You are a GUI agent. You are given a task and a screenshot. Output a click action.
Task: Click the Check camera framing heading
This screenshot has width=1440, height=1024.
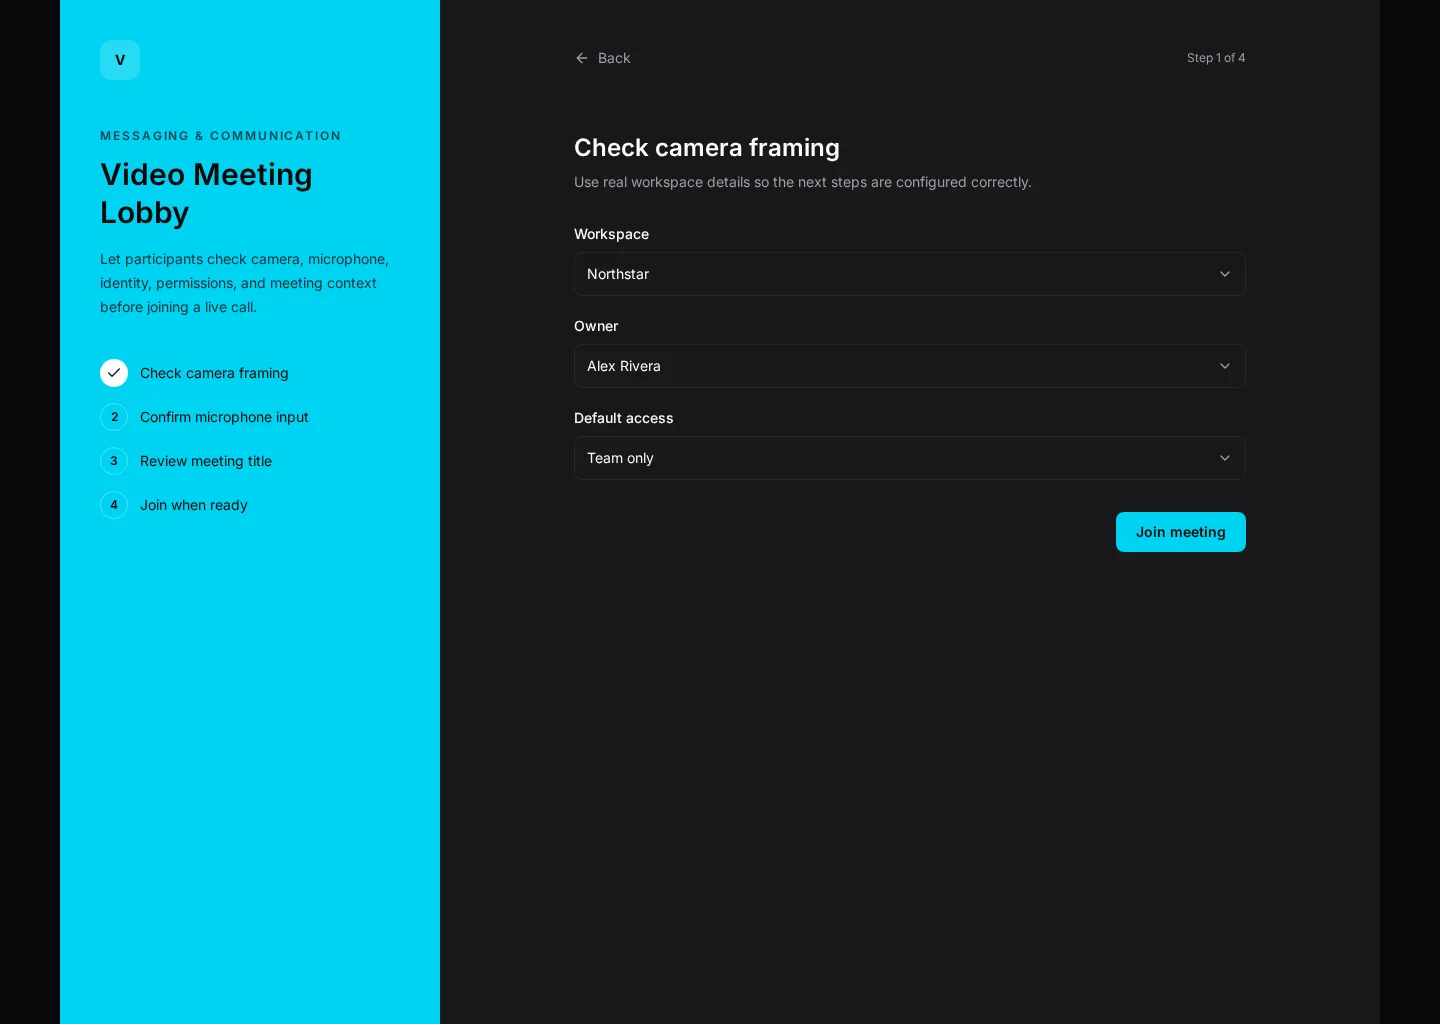[x=707, y=148]
